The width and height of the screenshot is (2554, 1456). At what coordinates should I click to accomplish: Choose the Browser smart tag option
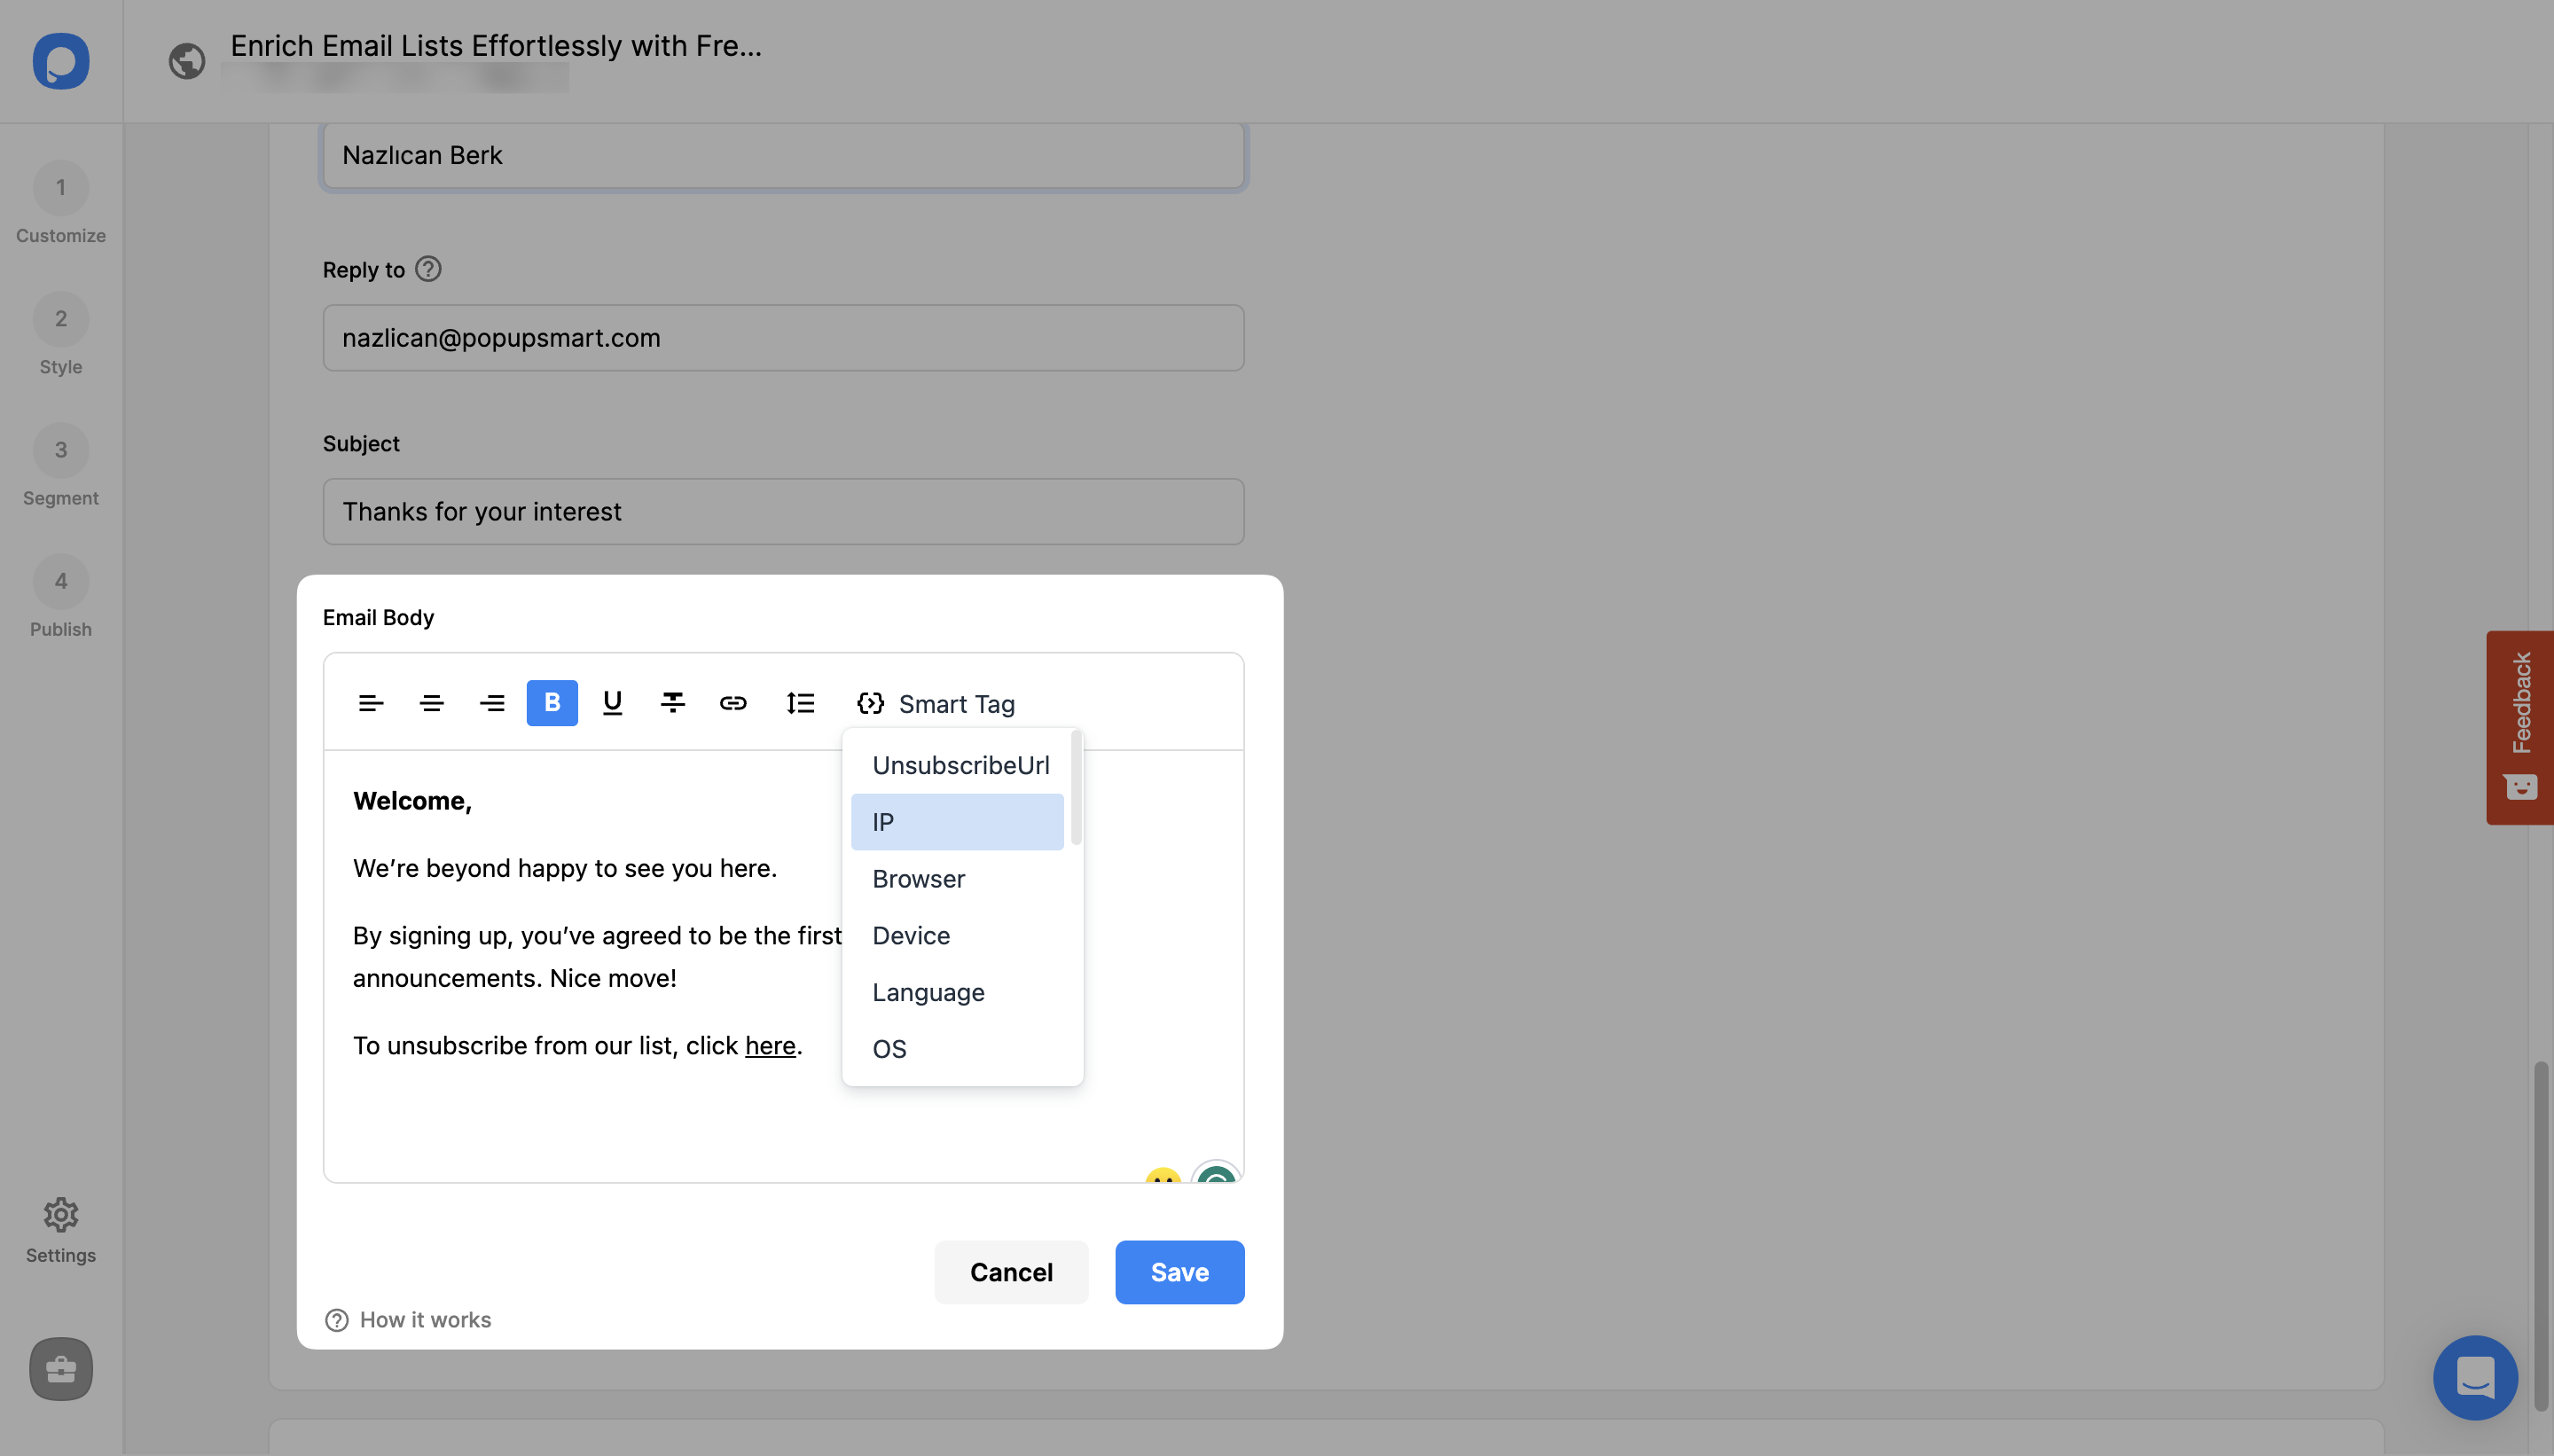pyautogui.click(x=918, y=878)
